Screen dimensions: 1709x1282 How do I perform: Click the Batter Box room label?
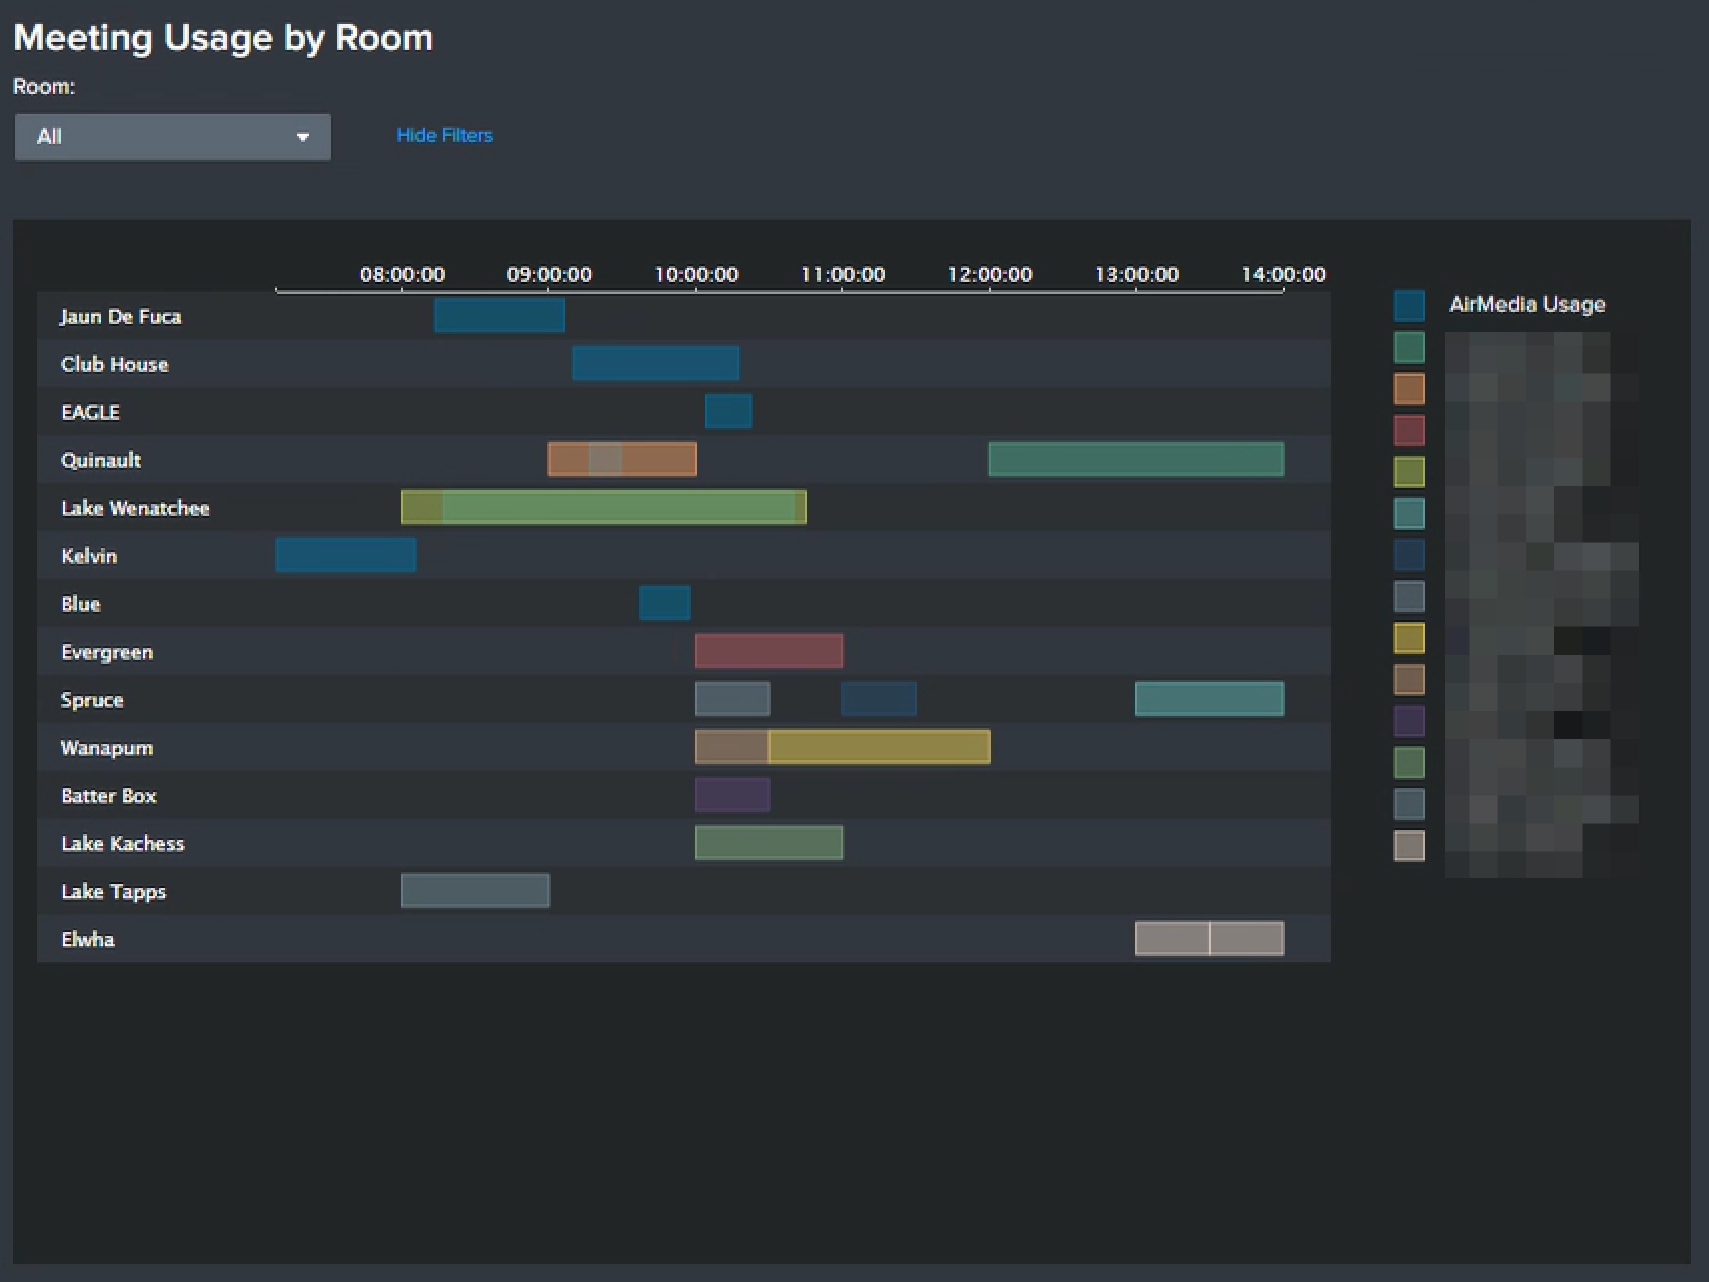pos(109,796)
